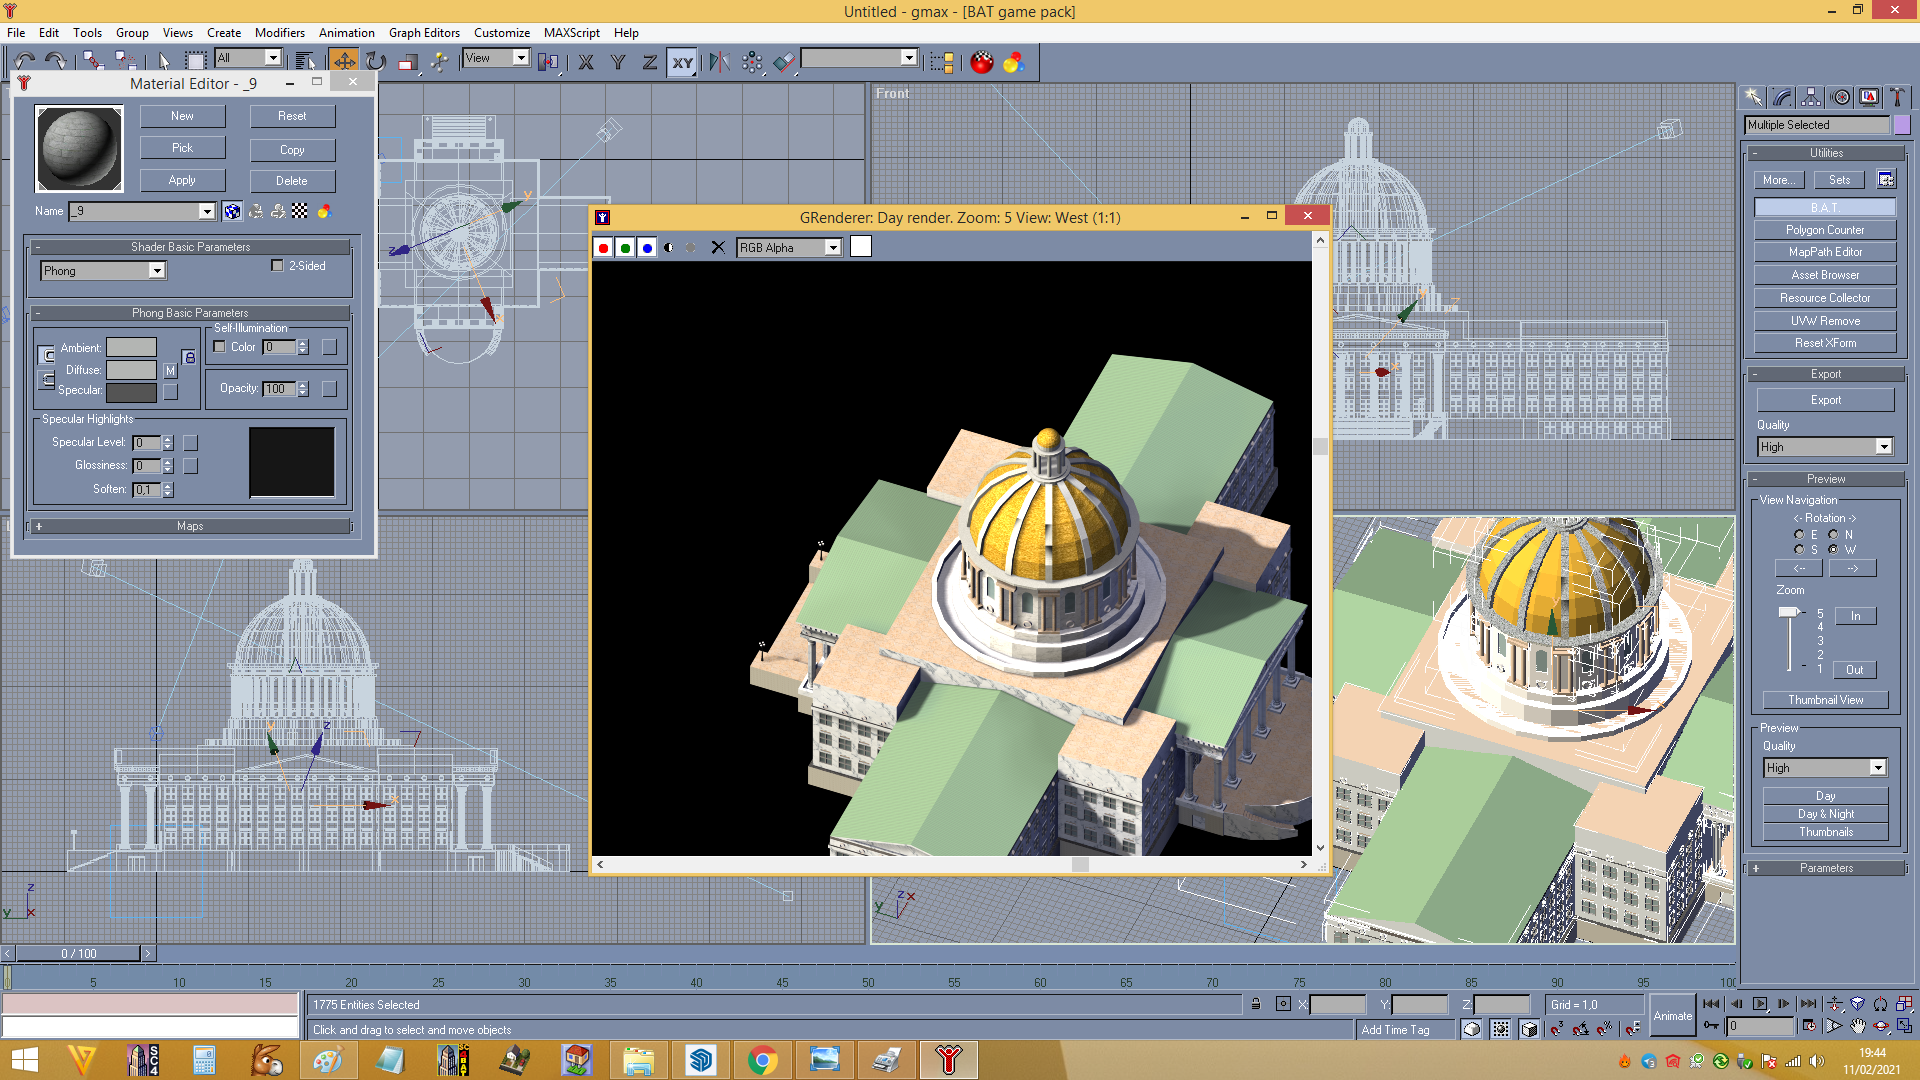
Task: Open the Customize menu
Action: (x=502, y=33)
